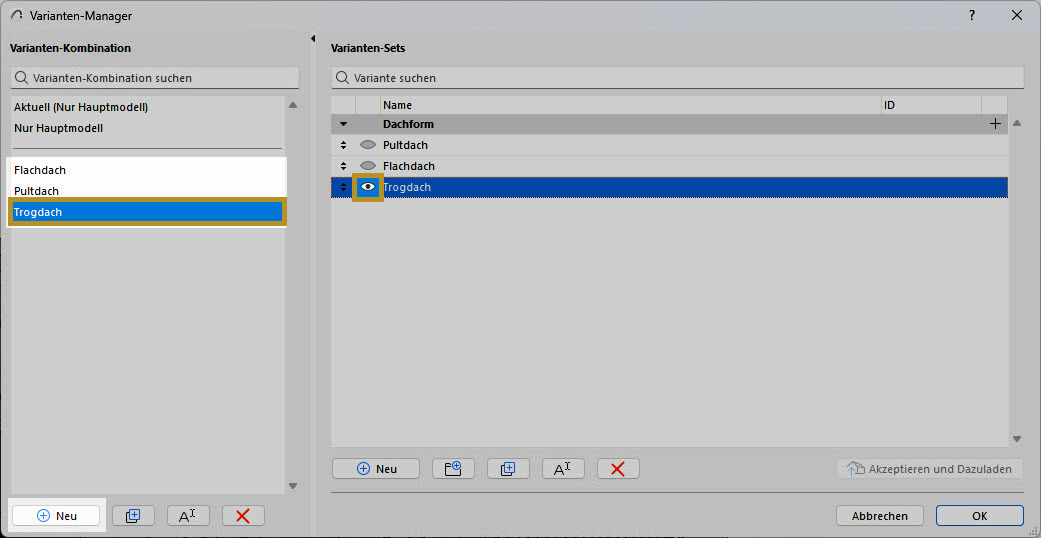Select Nur Hauptmodell combination

click(58, 128)
